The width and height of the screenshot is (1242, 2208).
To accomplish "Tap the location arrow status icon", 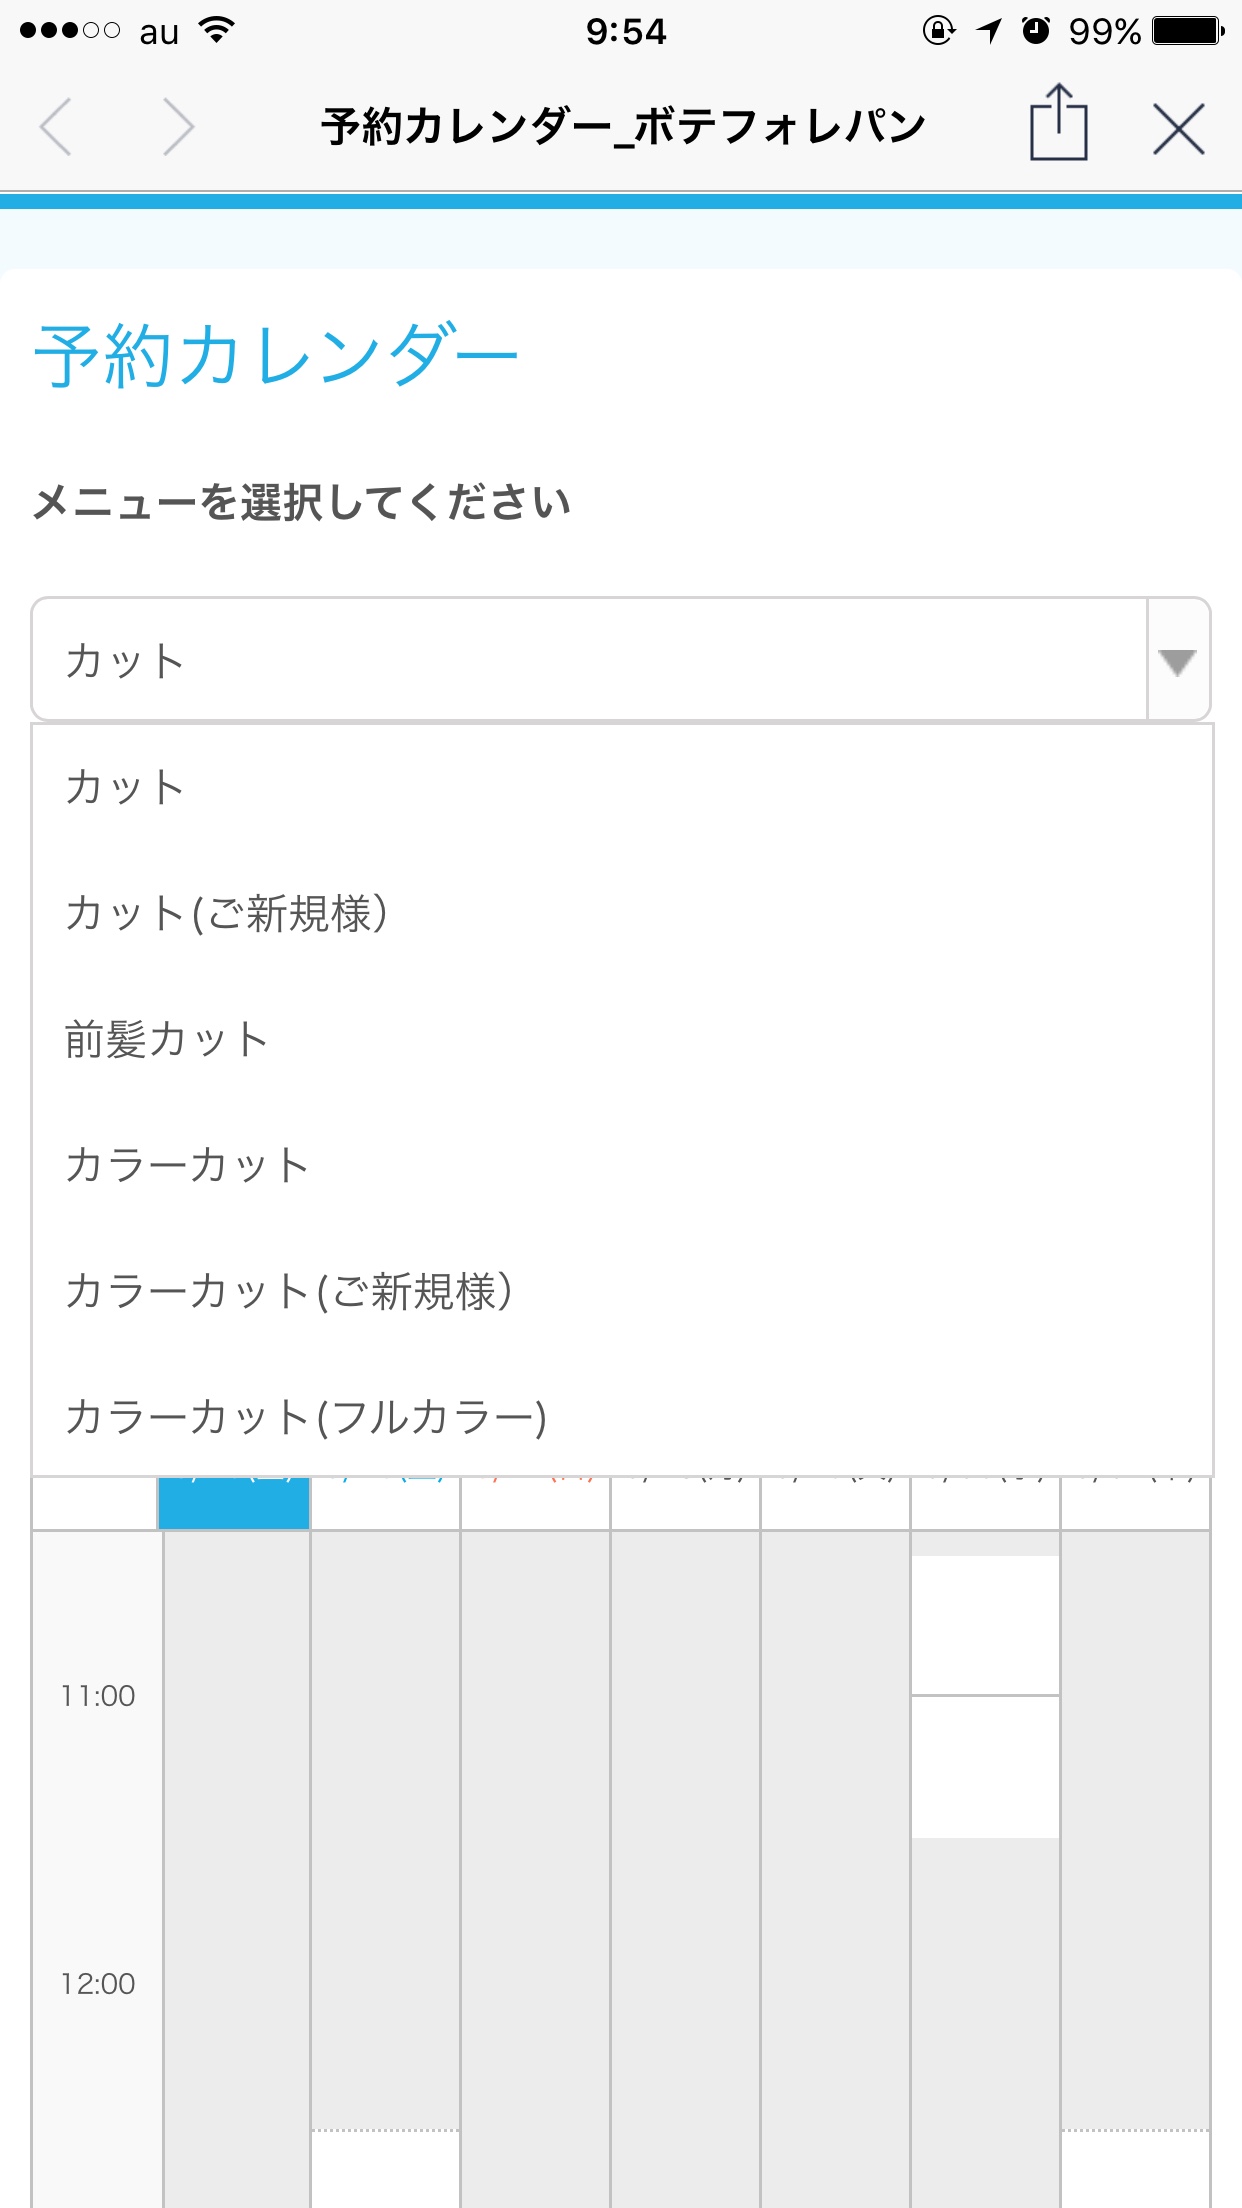I will (989, 31).
